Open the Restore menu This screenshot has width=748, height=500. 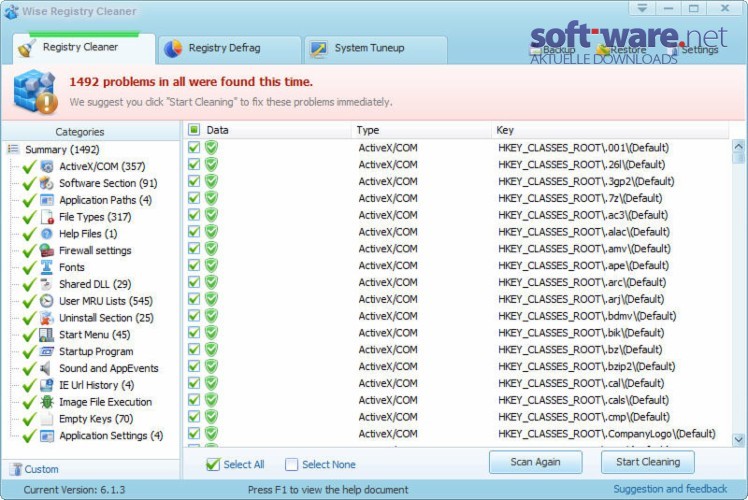pyautogui.click(x=622, y=50)
